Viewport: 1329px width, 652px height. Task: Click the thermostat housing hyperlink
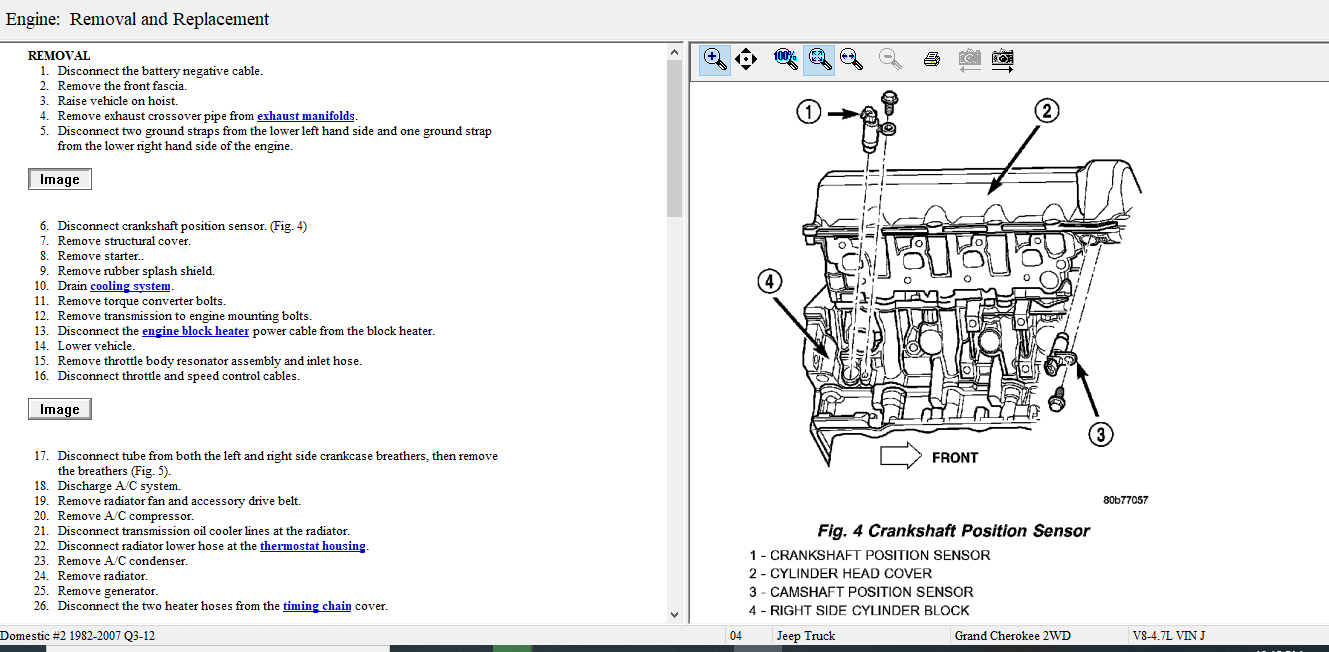[x=313, y=546]
